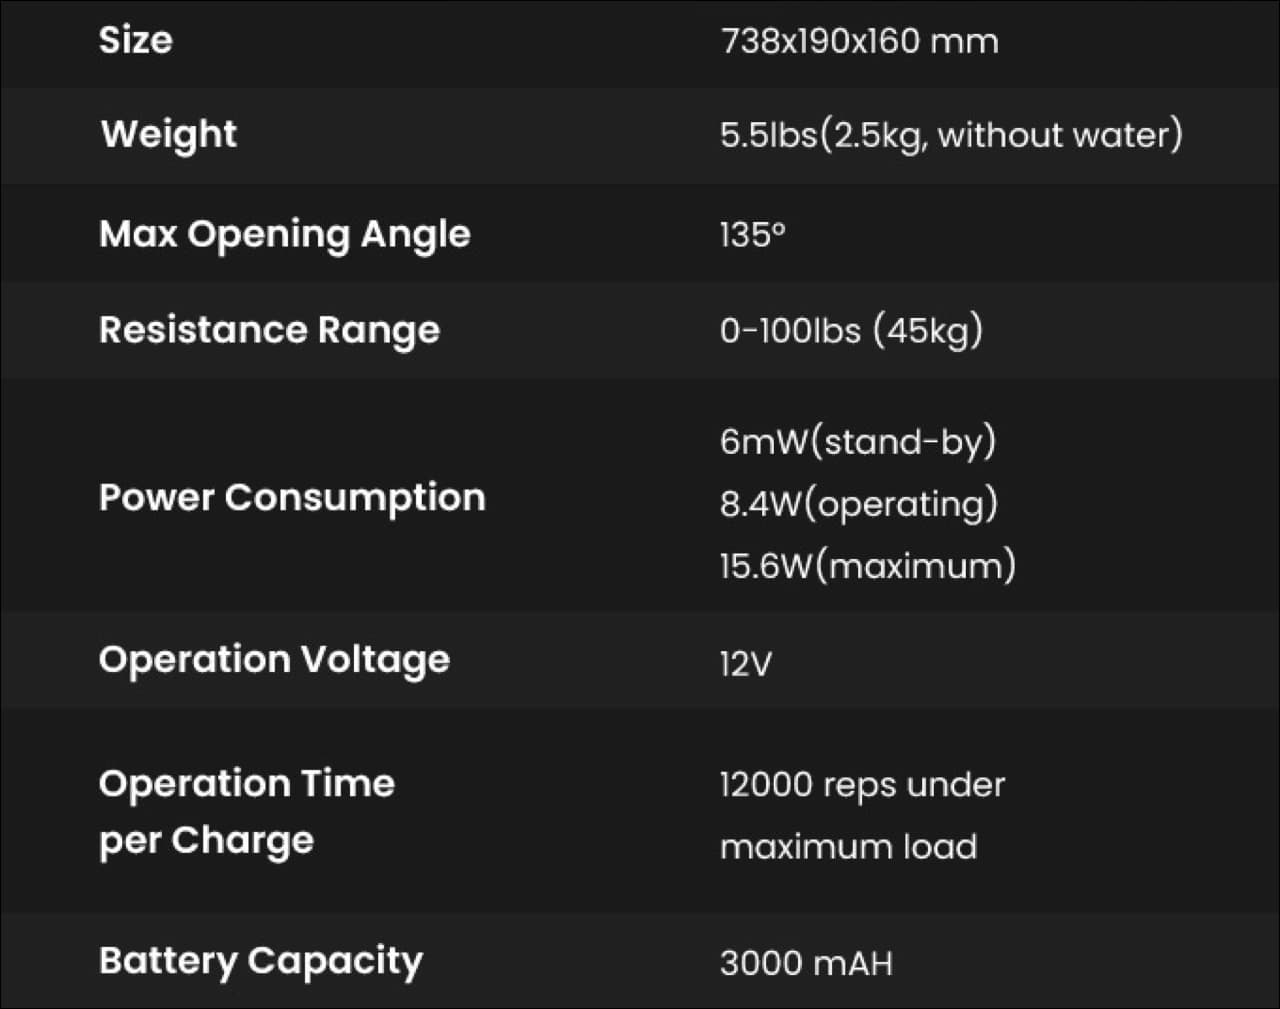1280x1009 pixels.
Task: Click the 3000 mAH value
Action: tap(806, 963)
